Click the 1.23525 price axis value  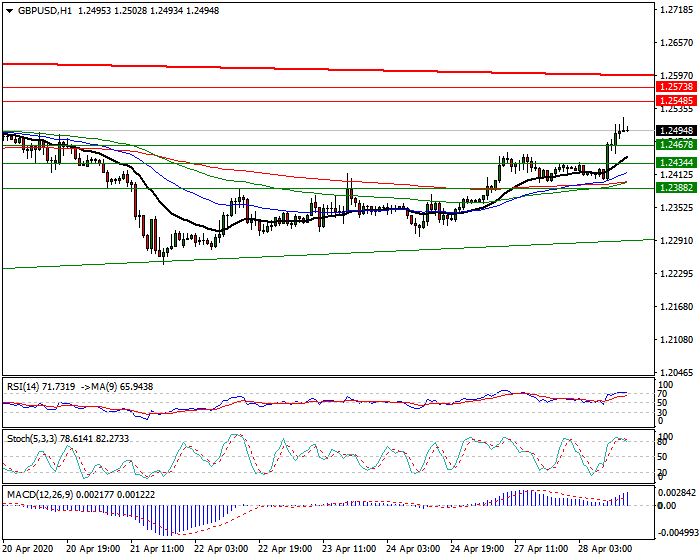pos(677,208)
